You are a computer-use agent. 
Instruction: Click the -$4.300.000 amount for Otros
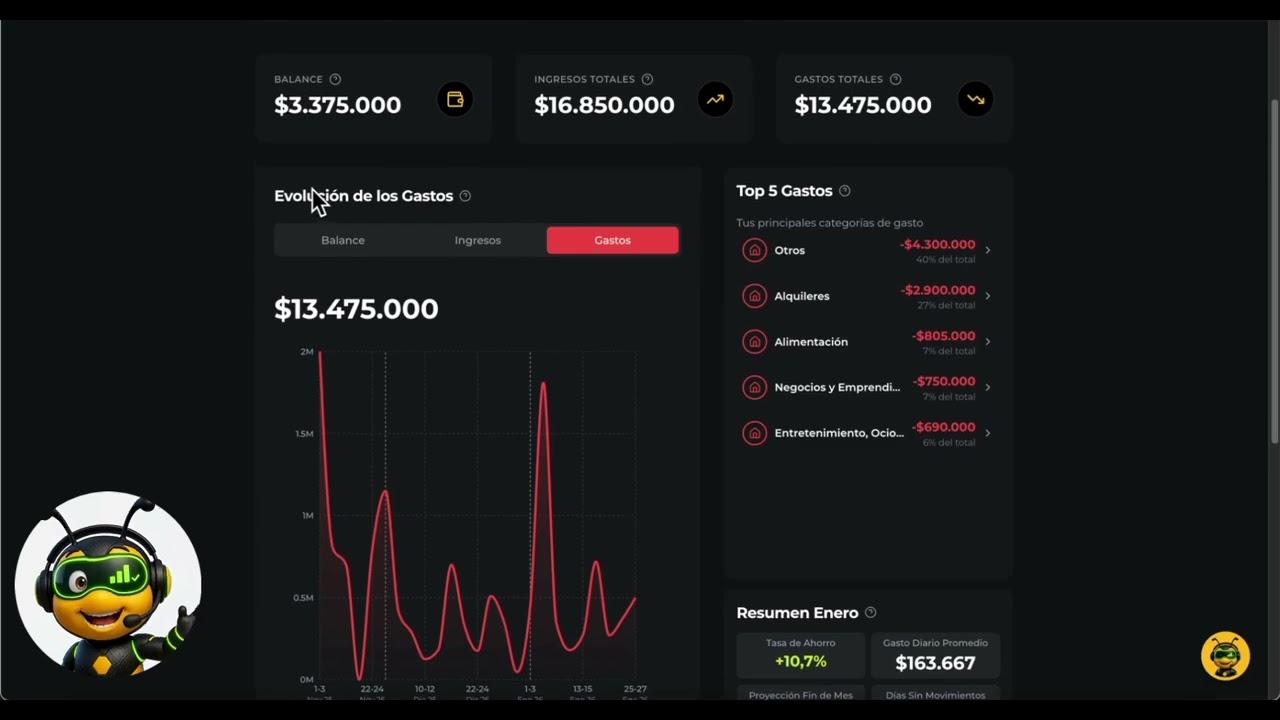(x=937, y=244)
